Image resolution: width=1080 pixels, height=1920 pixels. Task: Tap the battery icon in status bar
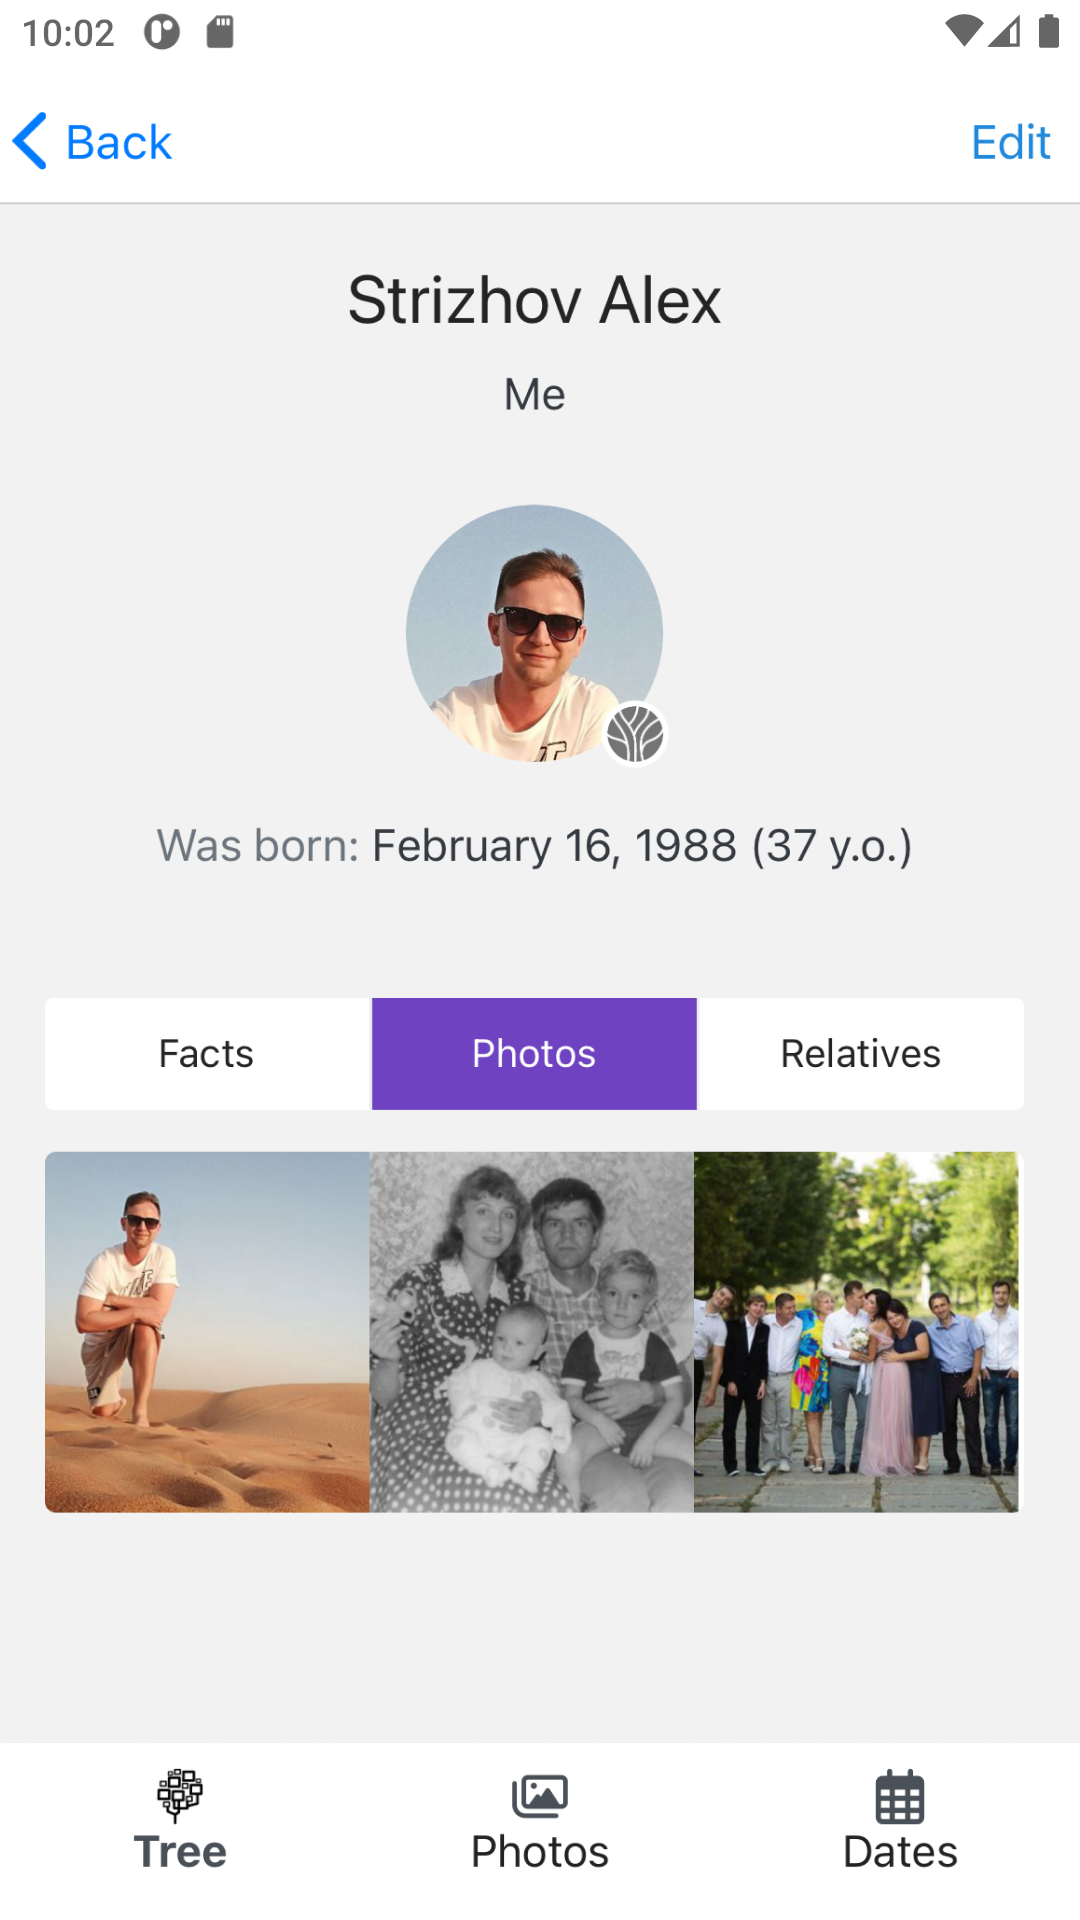coord(1048,32)
